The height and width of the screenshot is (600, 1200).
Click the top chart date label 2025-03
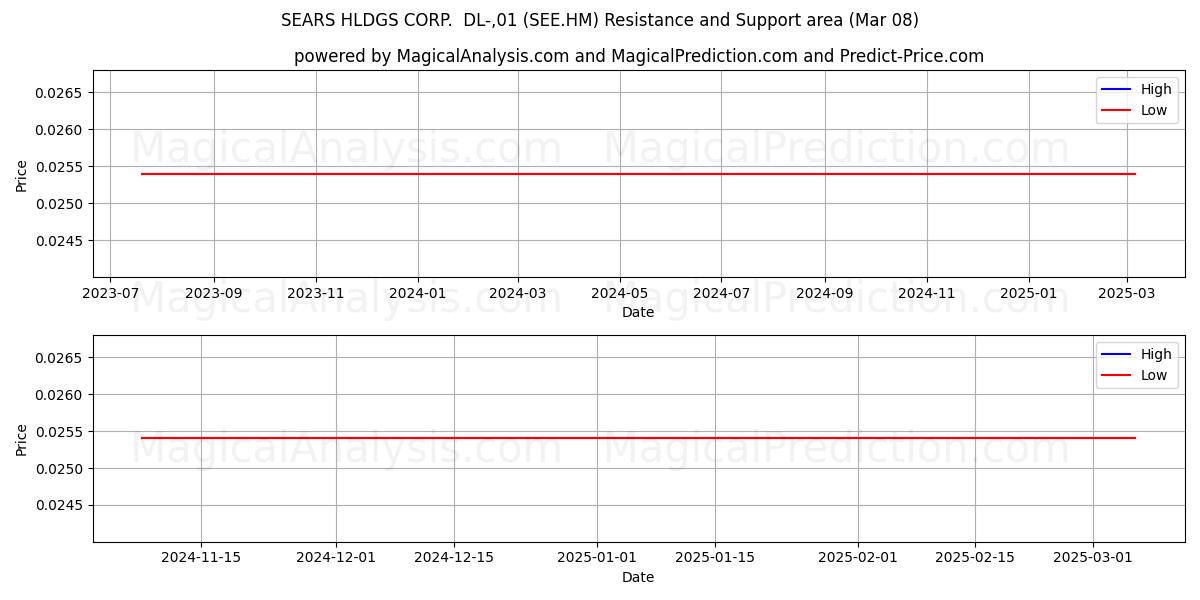tap(1127, 293)
